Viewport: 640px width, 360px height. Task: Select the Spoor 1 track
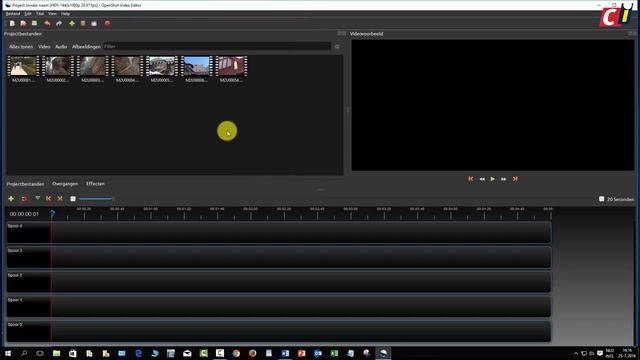click(x=279, y=306)
